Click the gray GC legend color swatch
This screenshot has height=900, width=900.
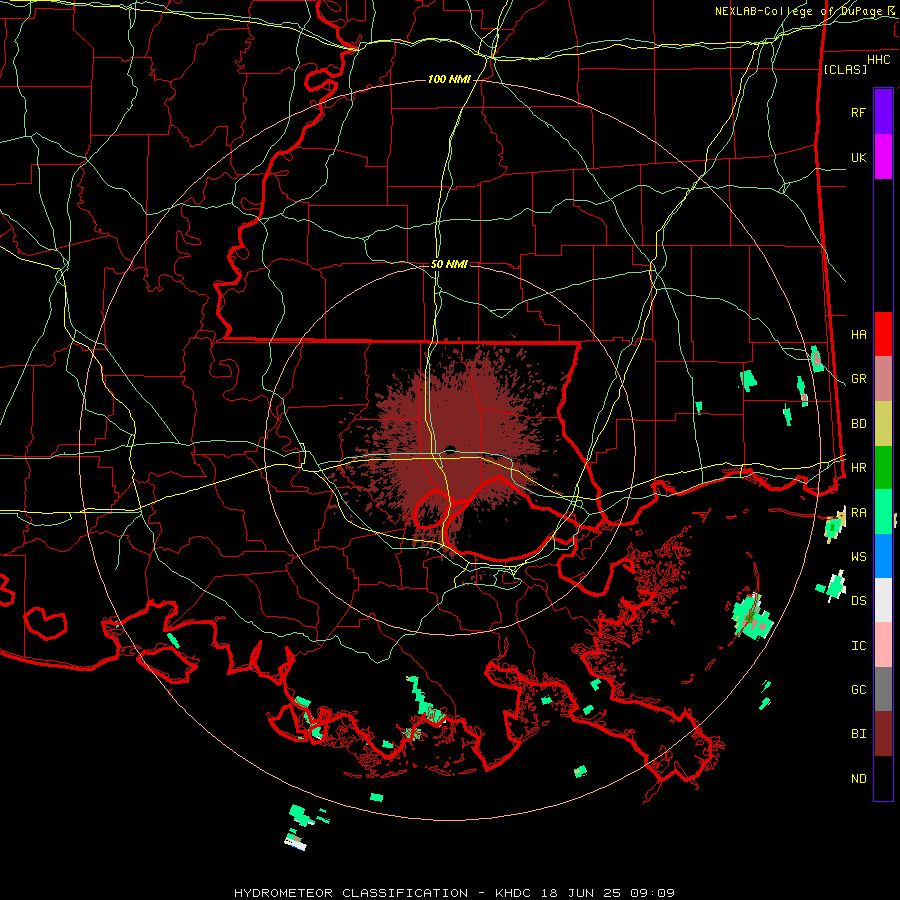point(883,689)
